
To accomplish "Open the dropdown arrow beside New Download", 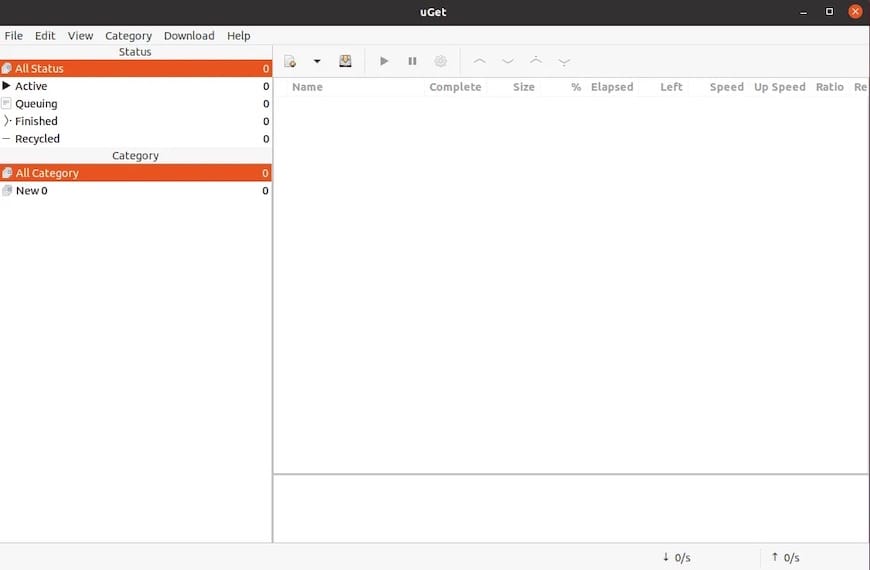I will coord(317,61).
